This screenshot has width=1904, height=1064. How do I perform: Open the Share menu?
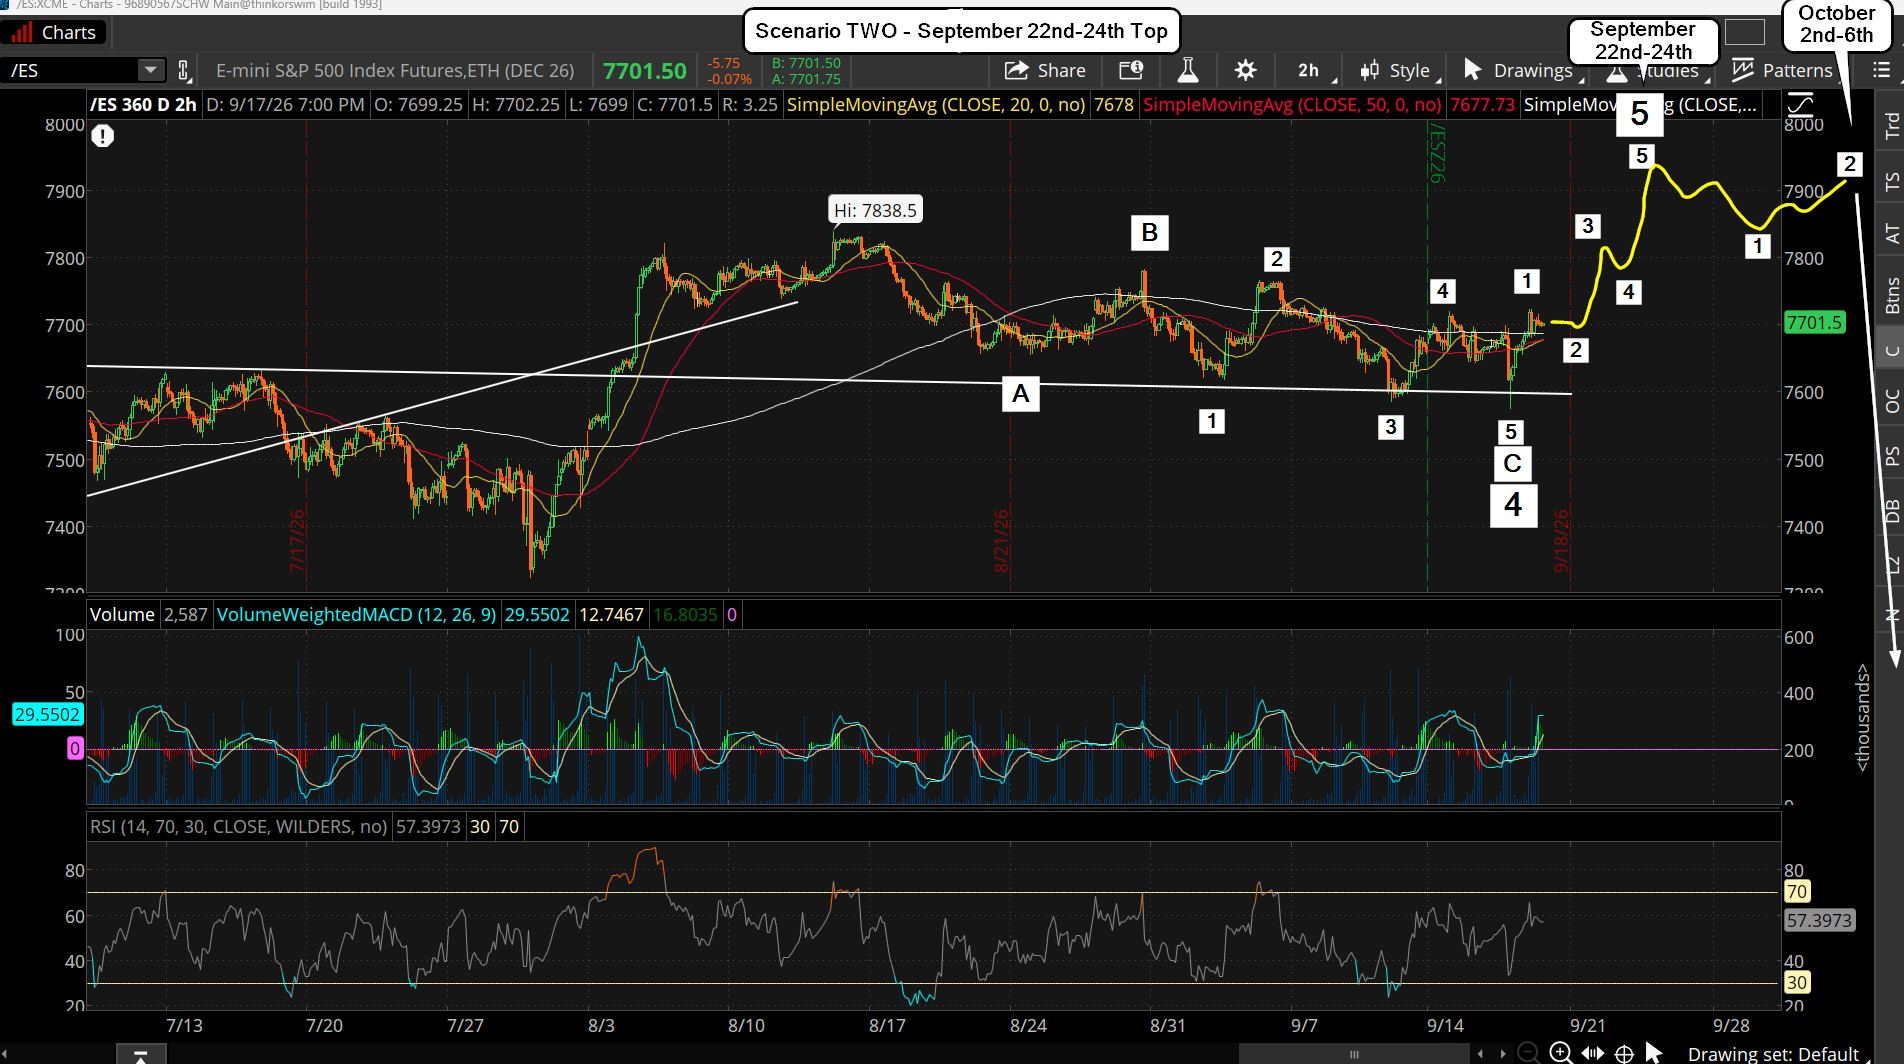(x=1045, y=70)
